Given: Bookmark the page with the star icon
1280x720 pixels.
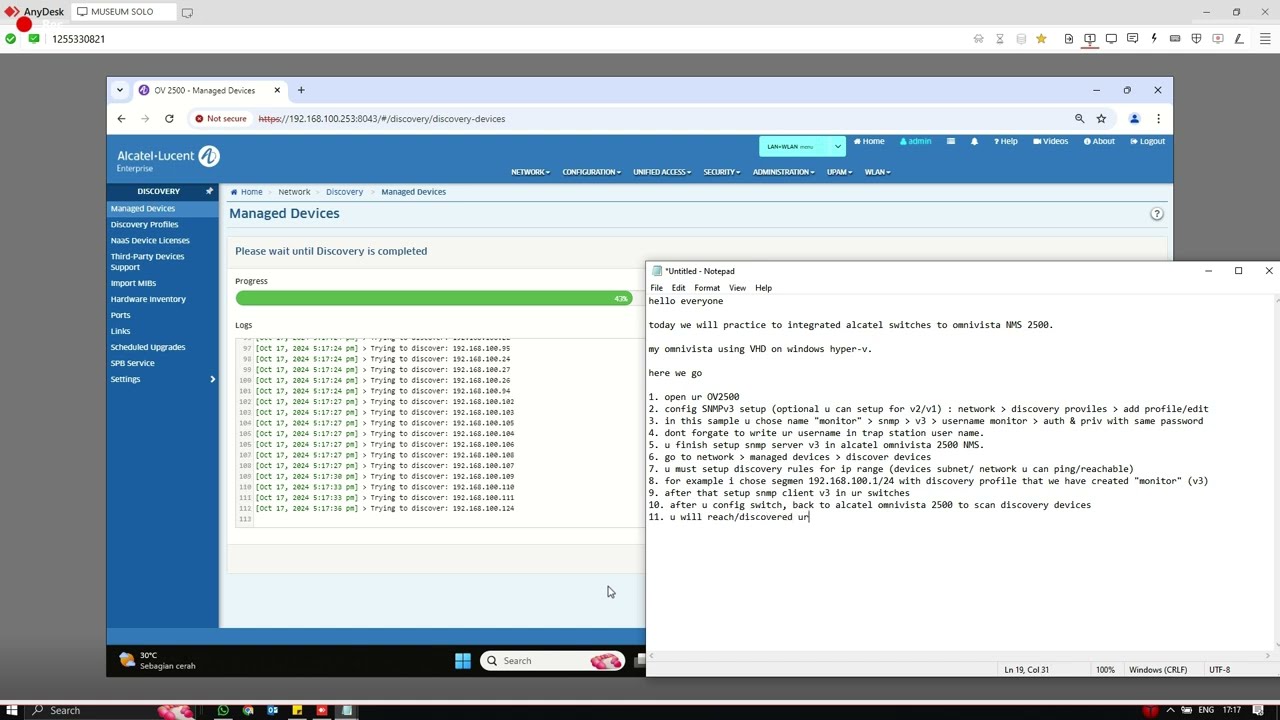Looking at the screenshot, I should tap(1101, 118).
